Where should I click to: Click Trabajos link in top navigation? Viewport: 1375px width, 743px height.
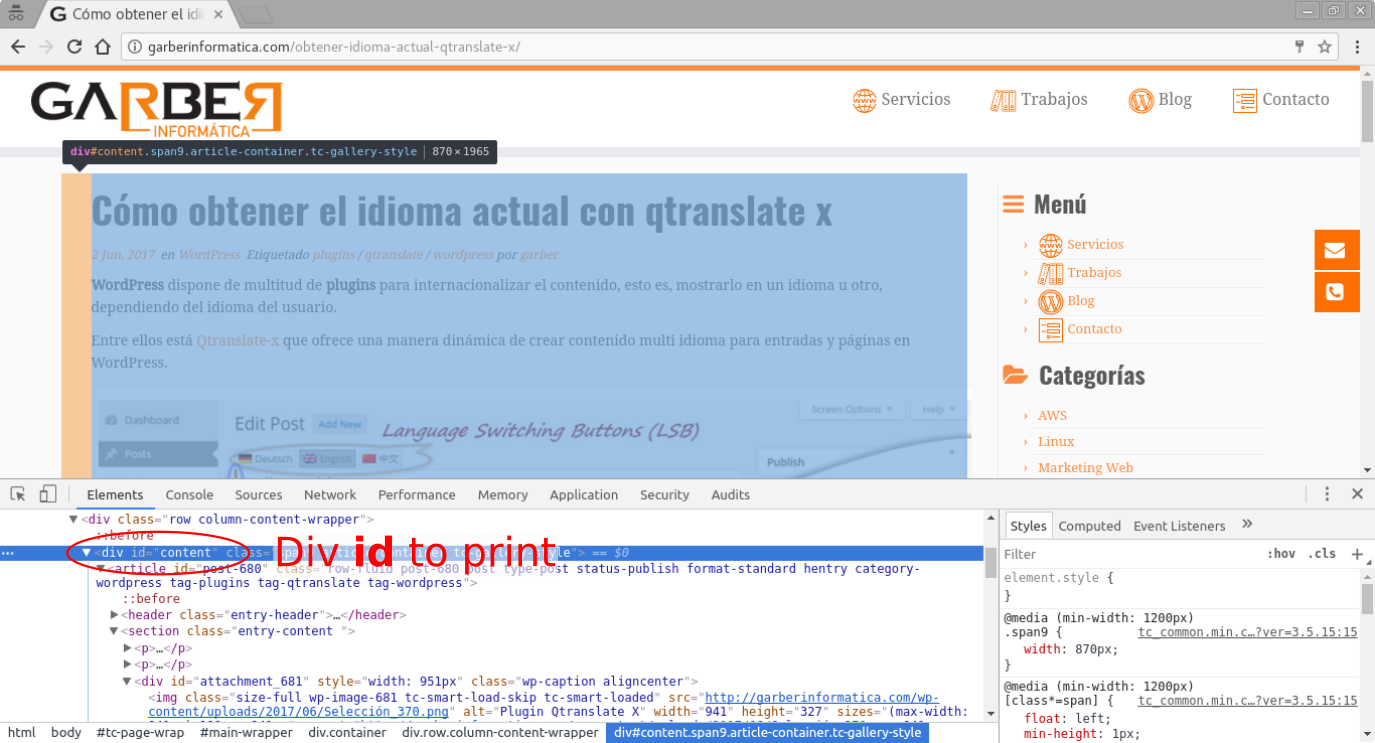pyautogui.click(x=1054, y=99)
